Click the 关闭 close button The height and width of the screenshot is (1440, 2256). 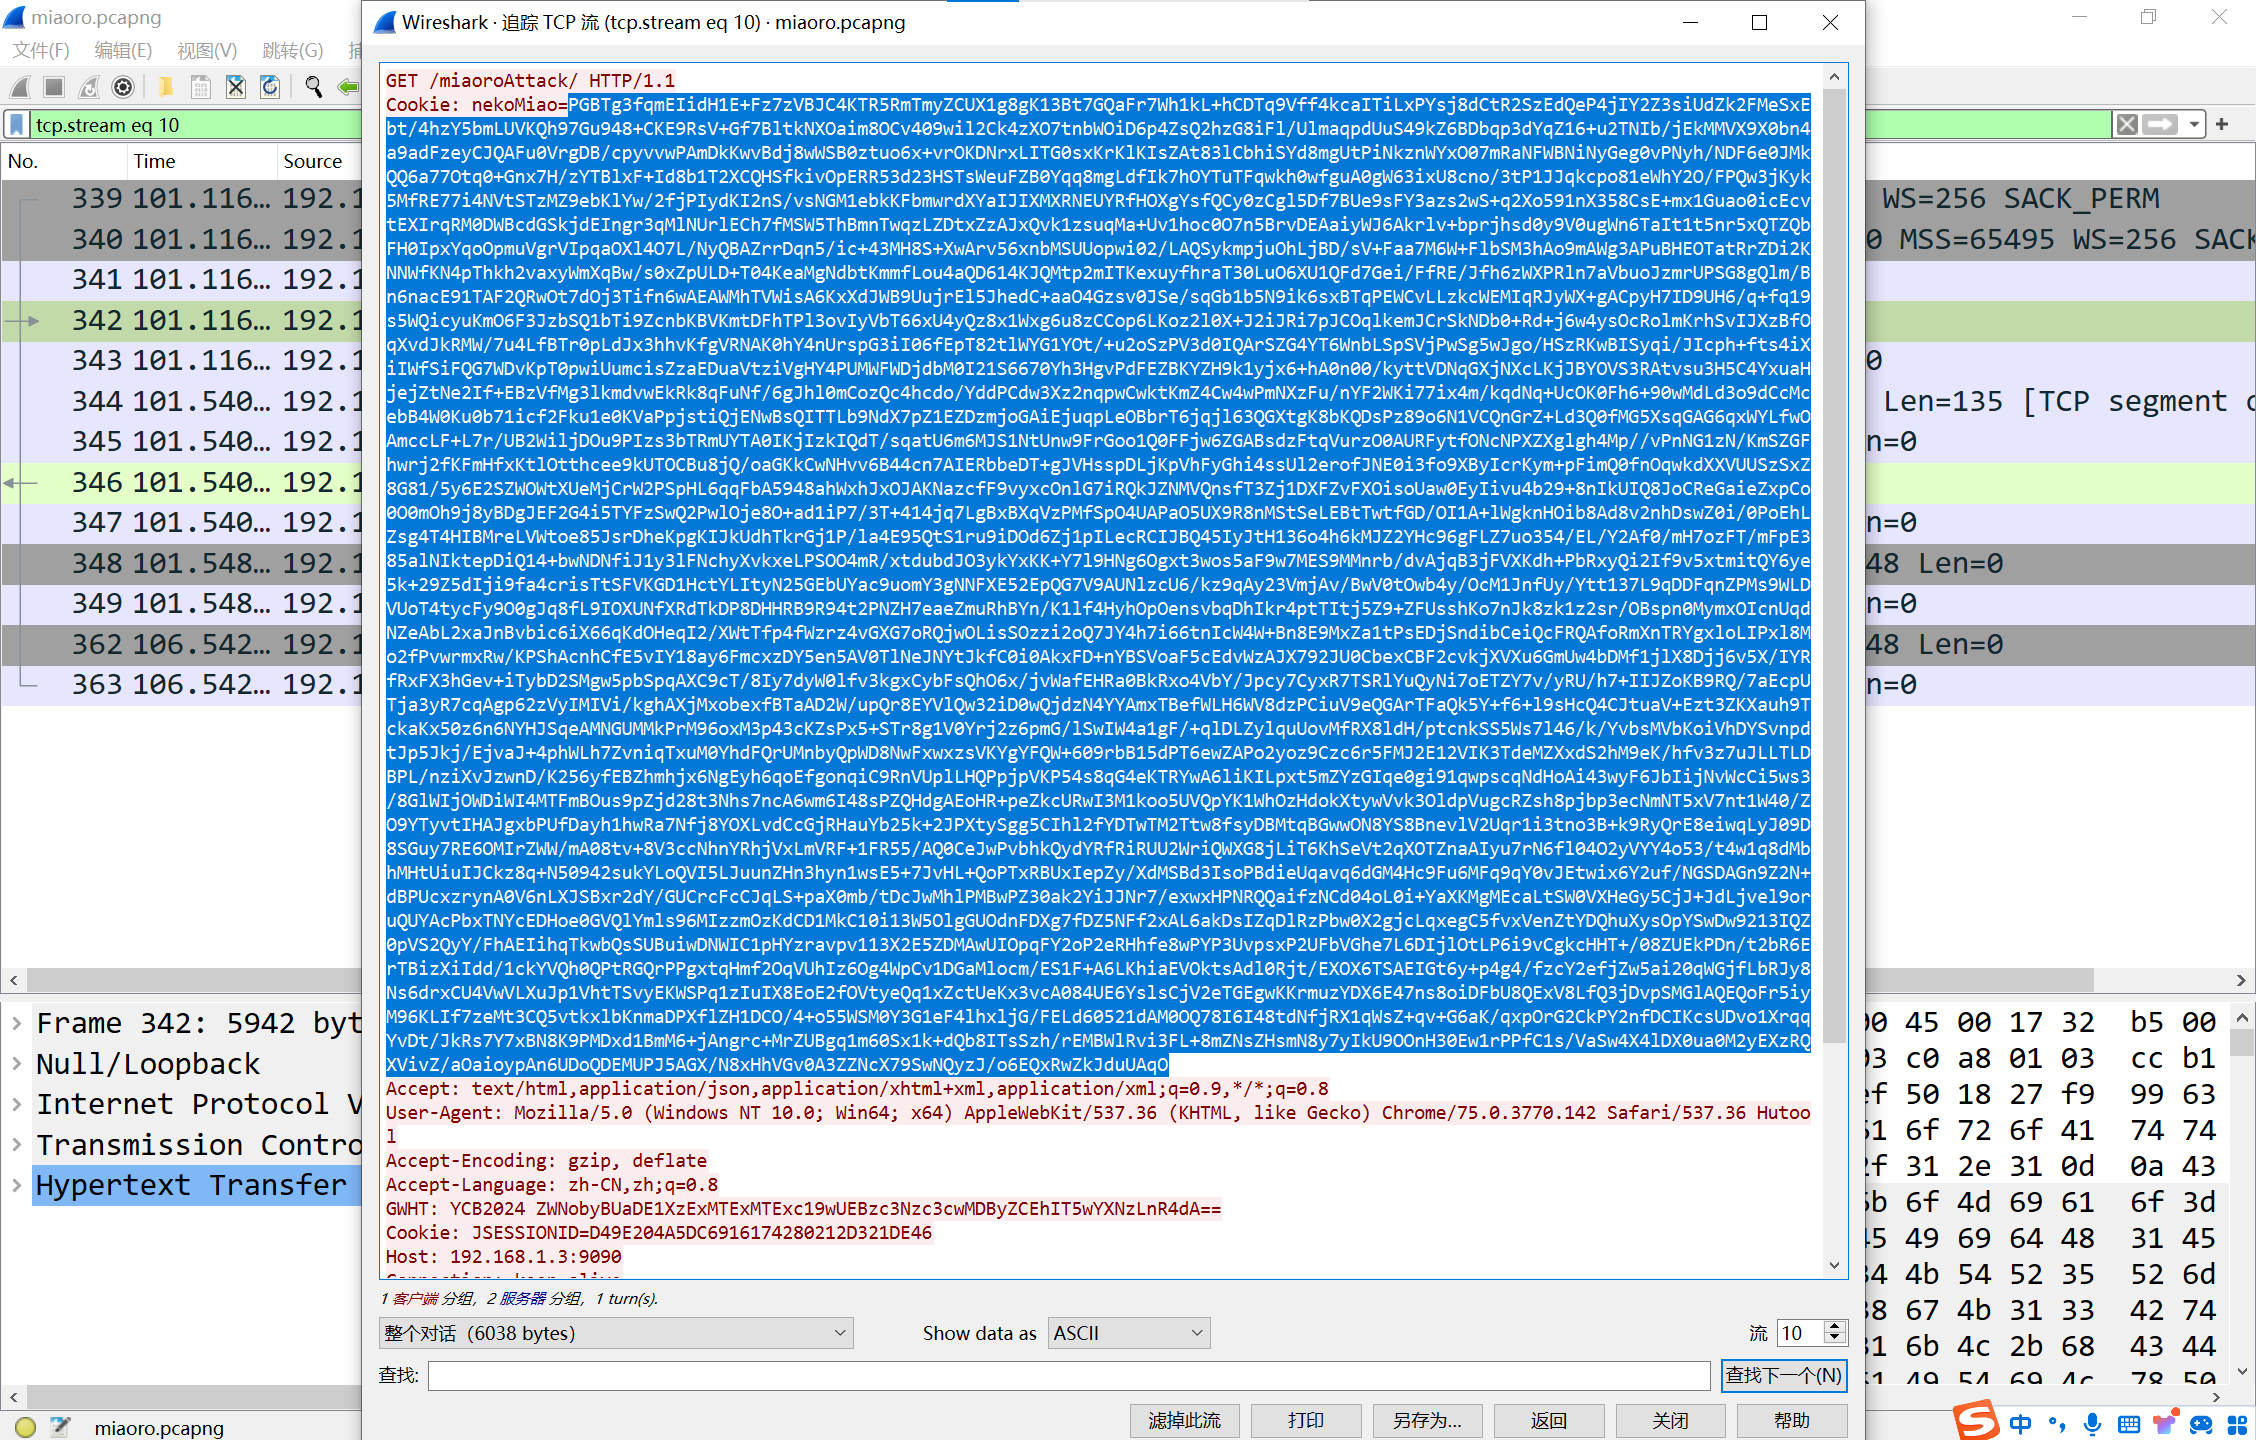pyautogui.click(x=1670, y=1420)
